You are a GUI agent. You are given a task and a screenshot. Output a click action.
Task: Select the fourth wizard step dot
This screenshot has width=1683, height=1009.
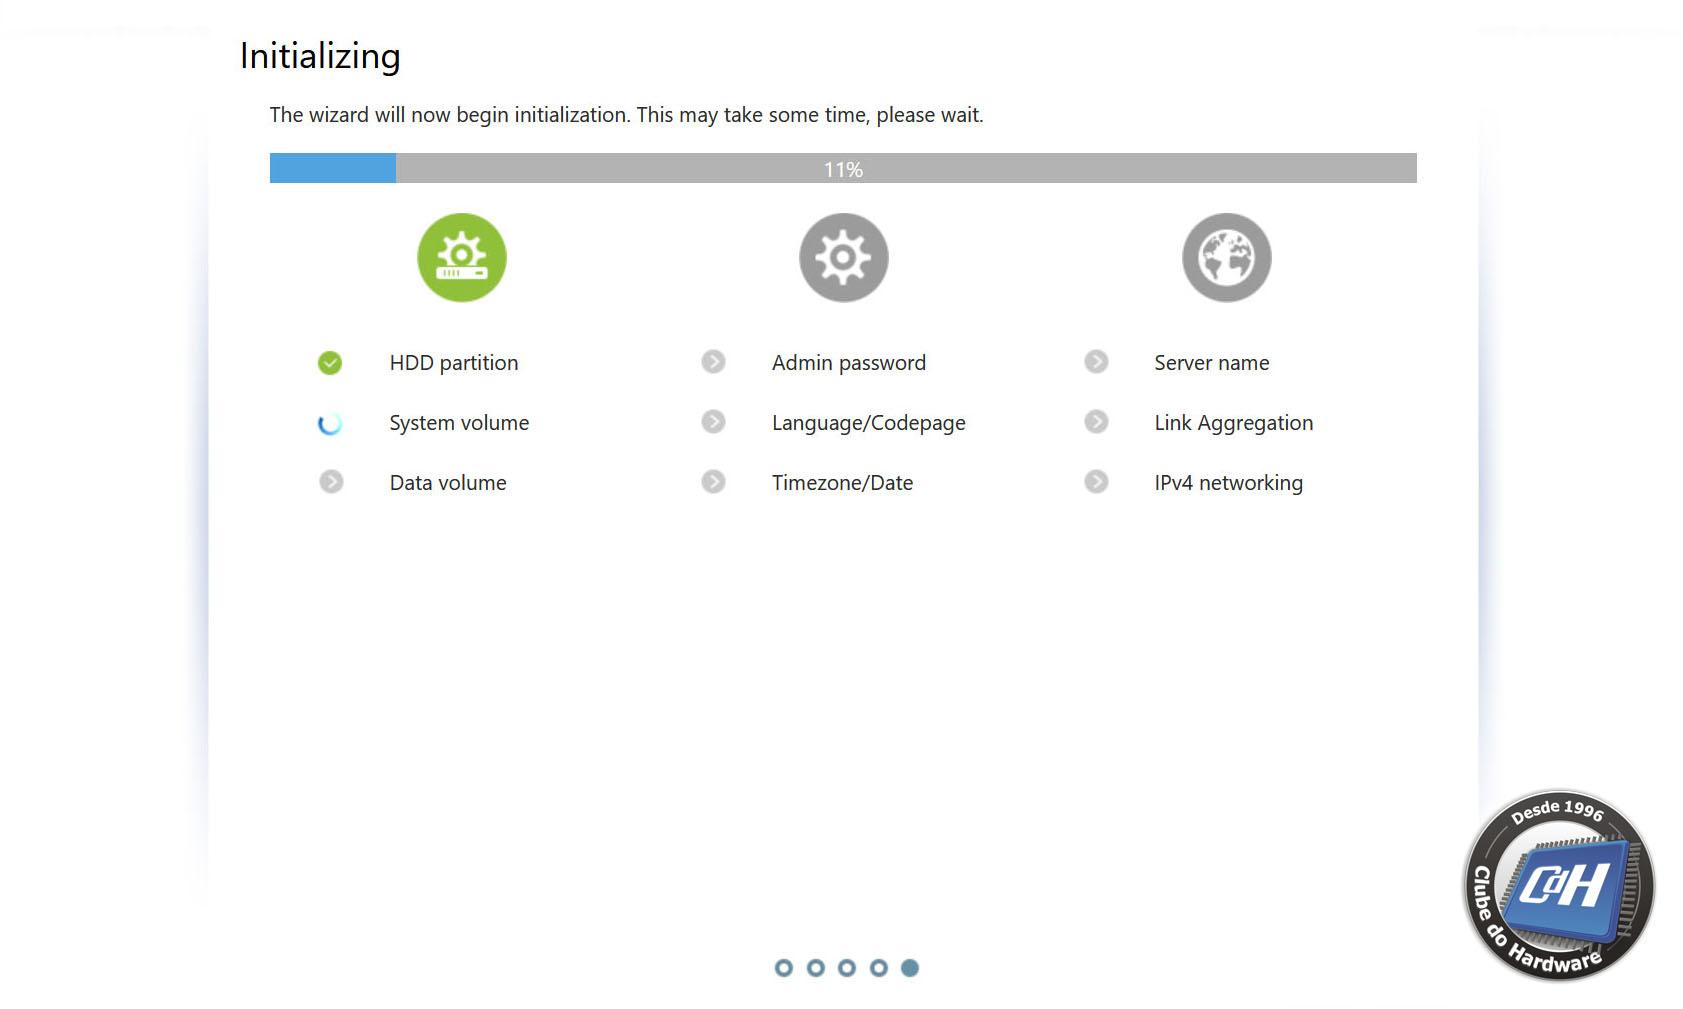(879, 968)
